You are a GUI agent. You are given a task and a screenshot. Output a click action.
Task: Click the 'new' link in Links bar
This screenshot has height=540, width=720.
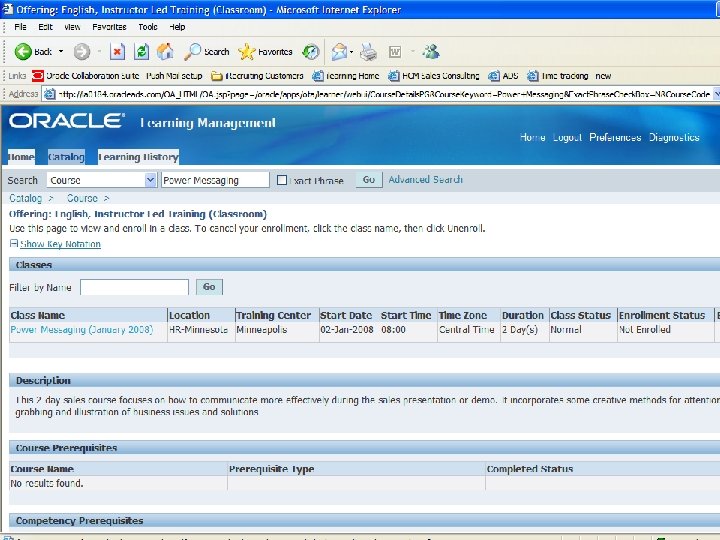pyautogui.click(x=603, y=76)
